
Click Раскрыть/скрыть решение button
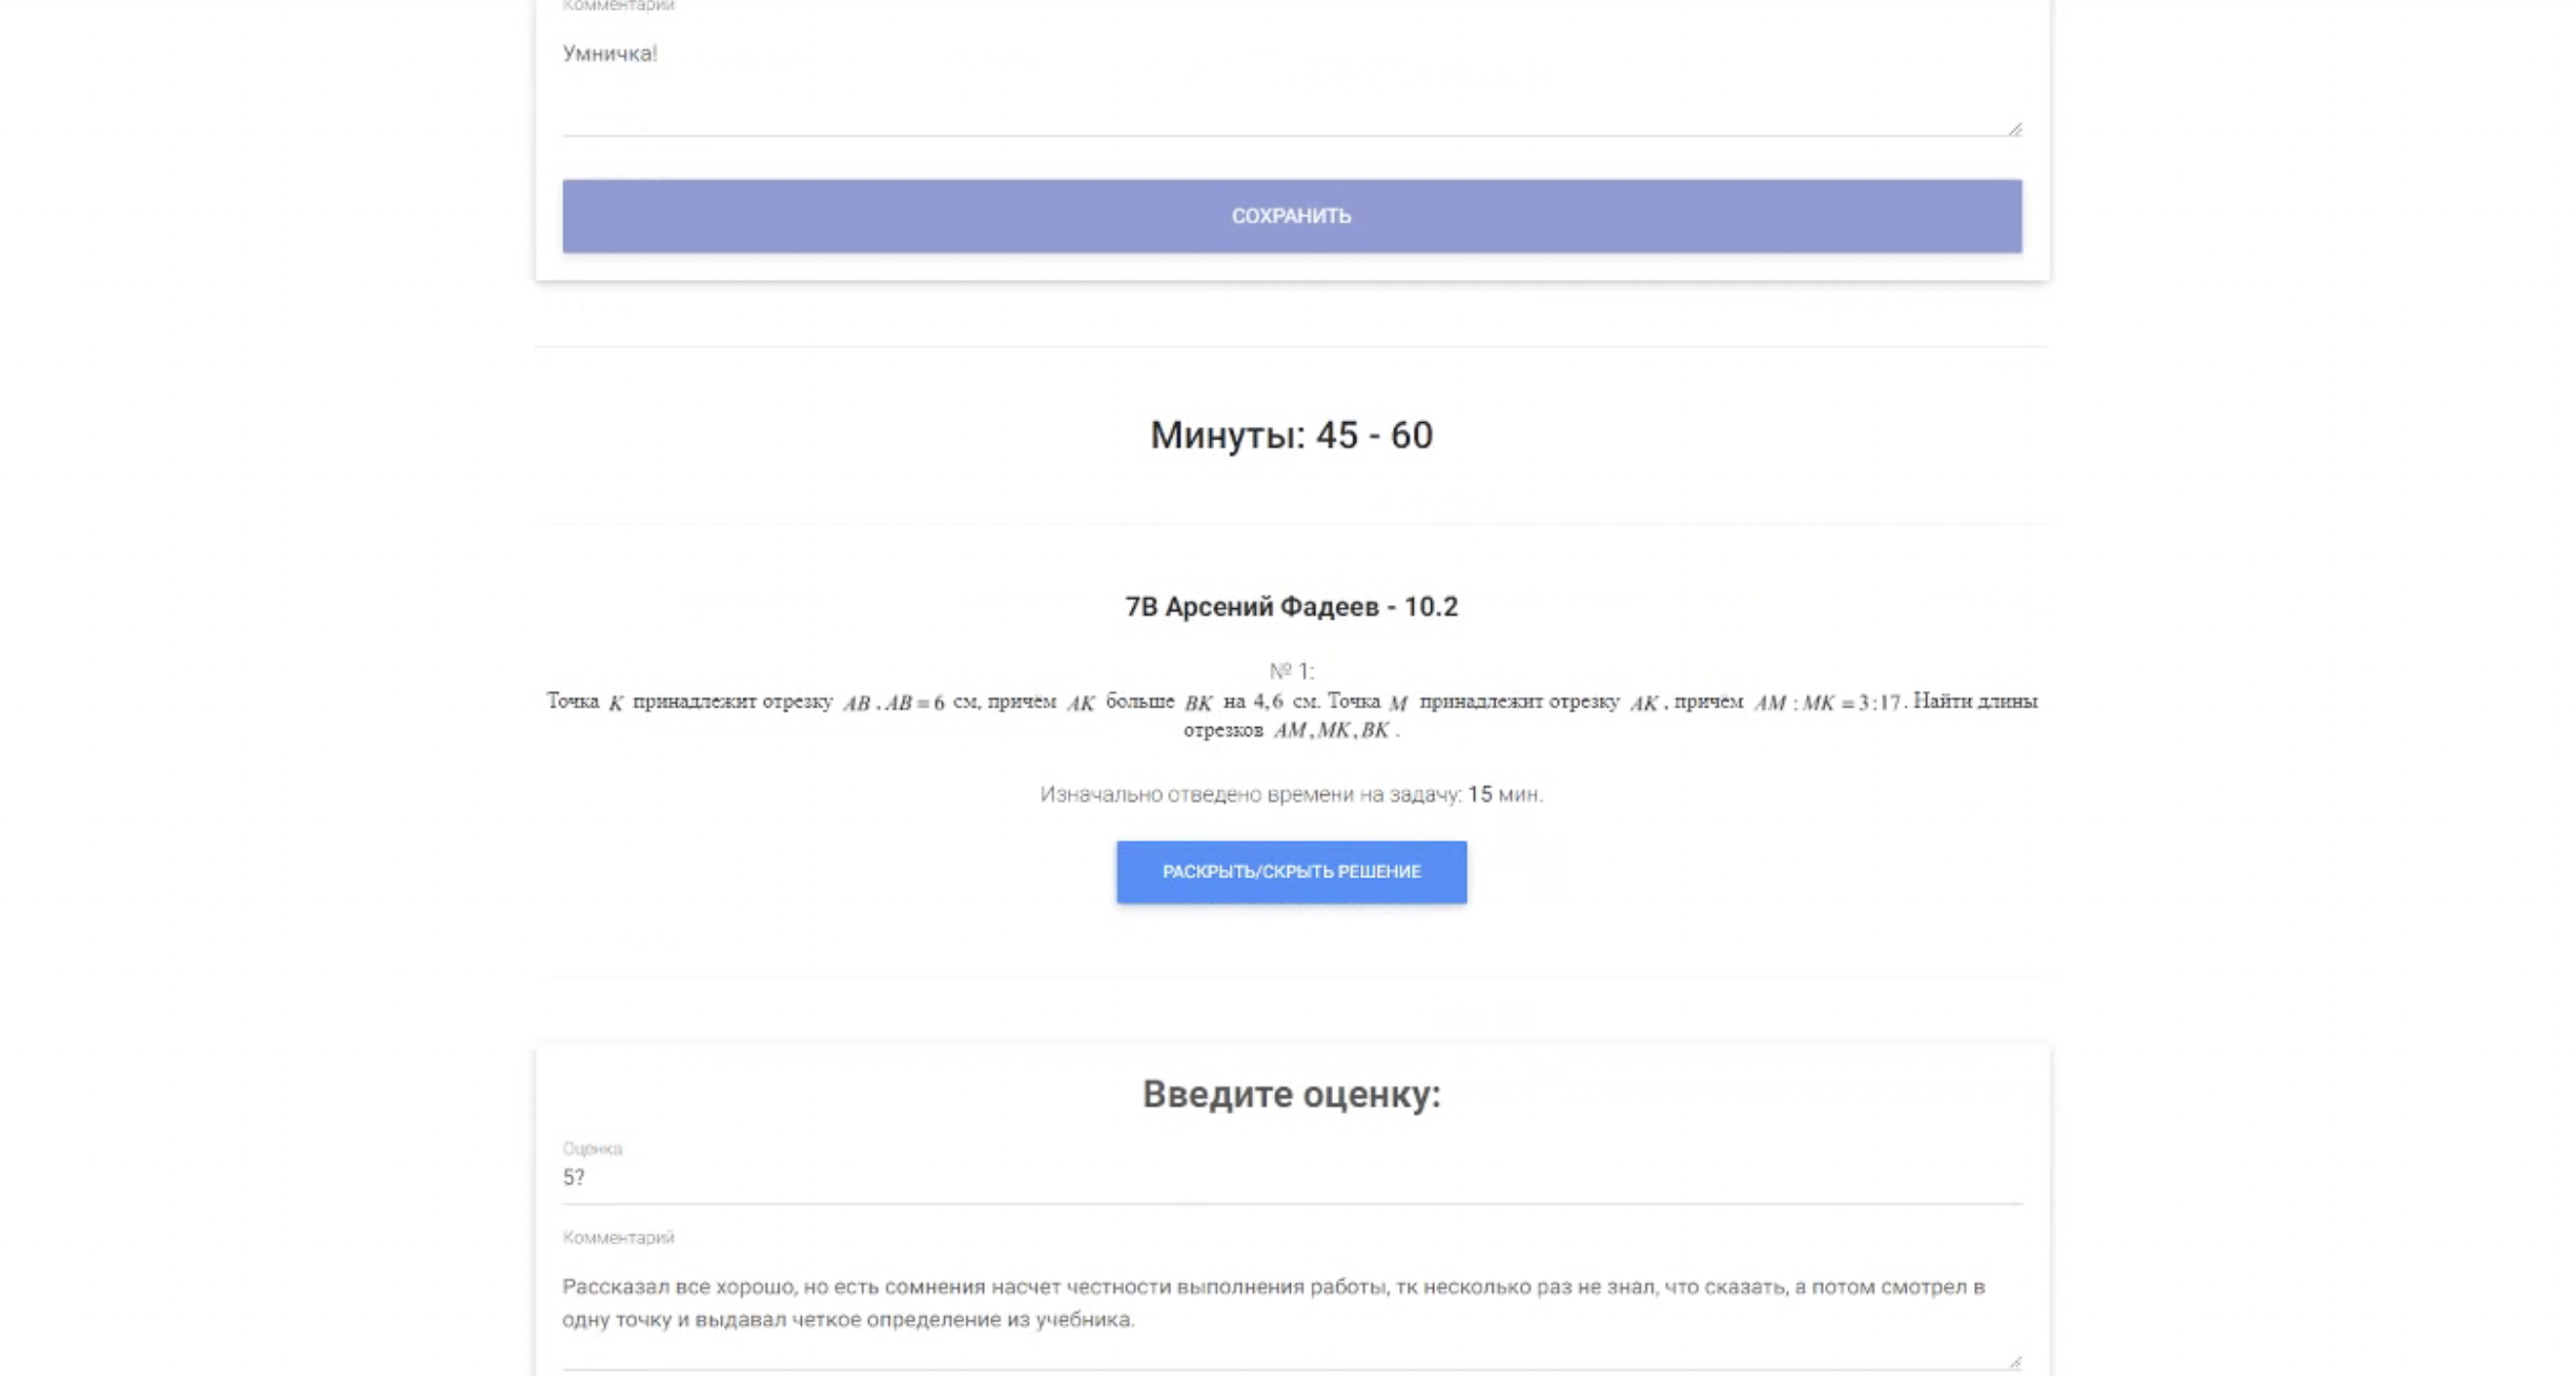(1291, 872)
